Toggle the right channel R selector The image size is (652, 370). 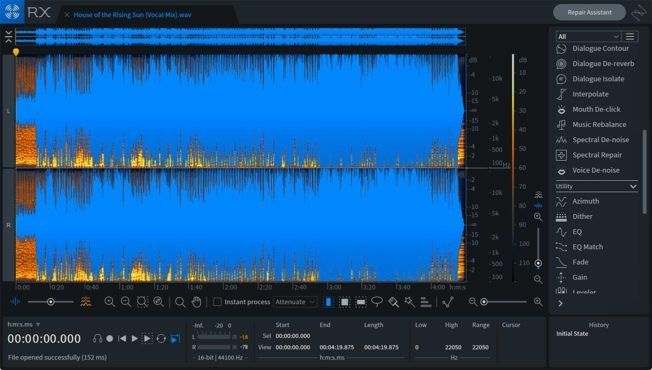pos(8,225)
